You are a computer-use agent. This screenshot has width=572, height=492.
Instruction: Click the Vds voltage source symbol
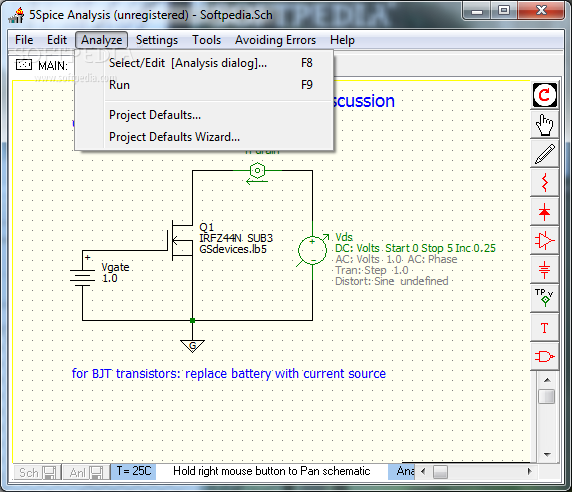(x=312, y=250)
